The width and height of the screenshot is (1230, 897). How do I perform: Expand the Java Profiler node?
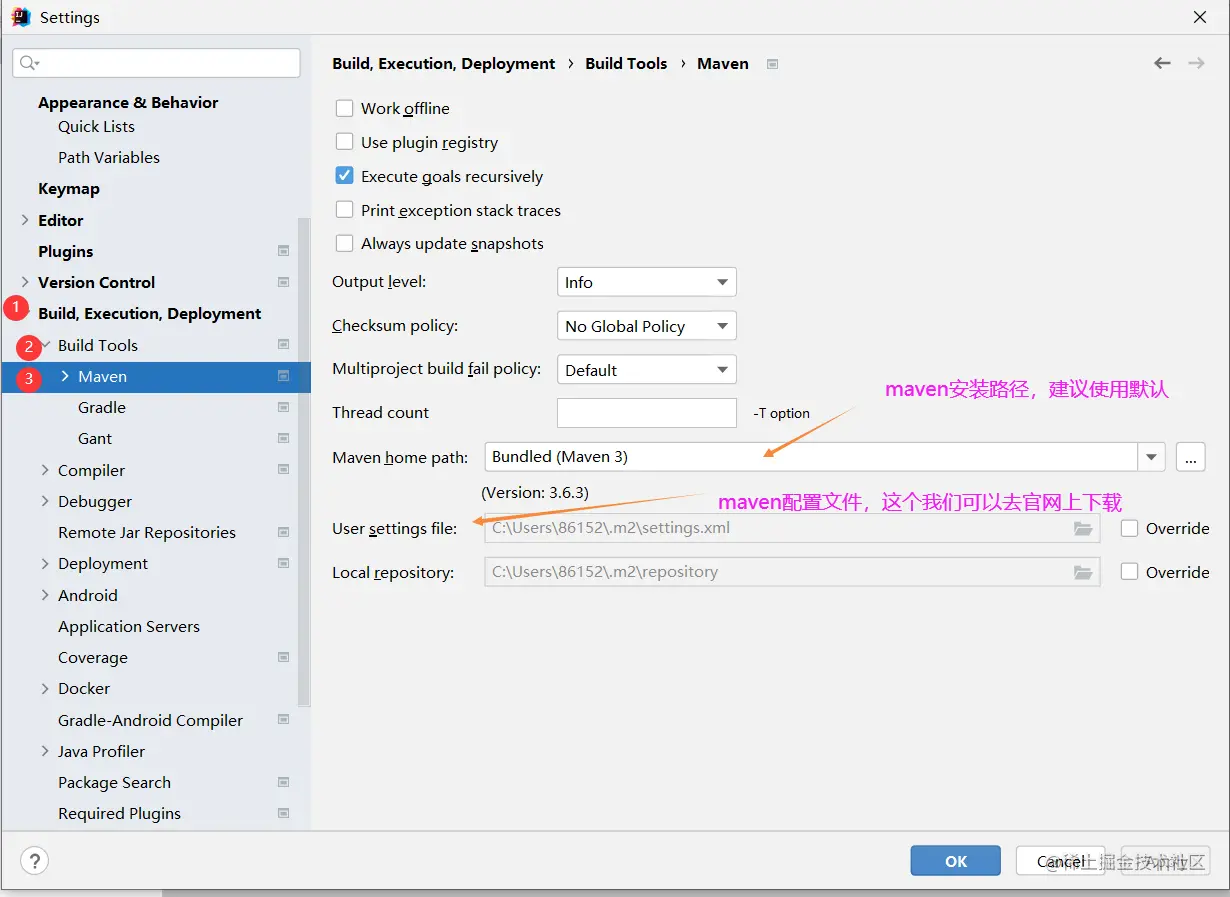point(45,751)
